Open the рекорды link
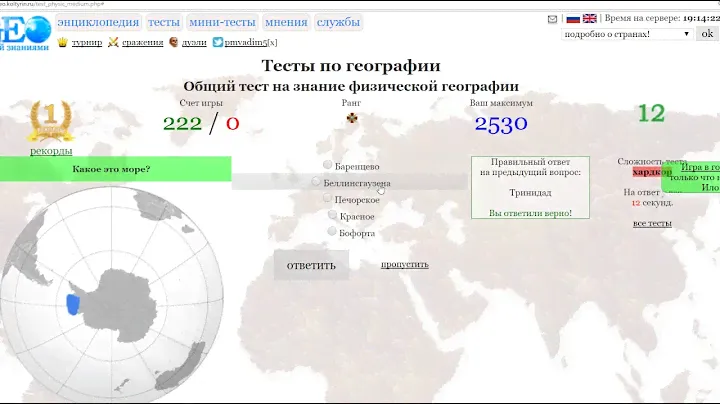The width and height of the screenshot is (720, 404). click(50, 151)
